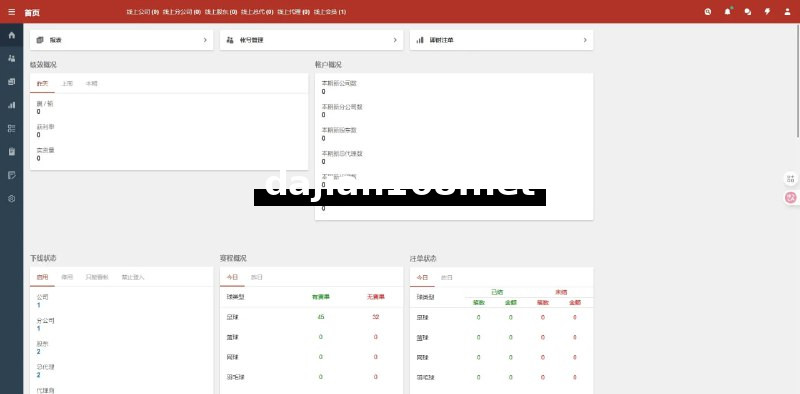This screenshot has height=394, width=800.
Task: Open the account users icon in sidebar
Action: pos(12,58)
